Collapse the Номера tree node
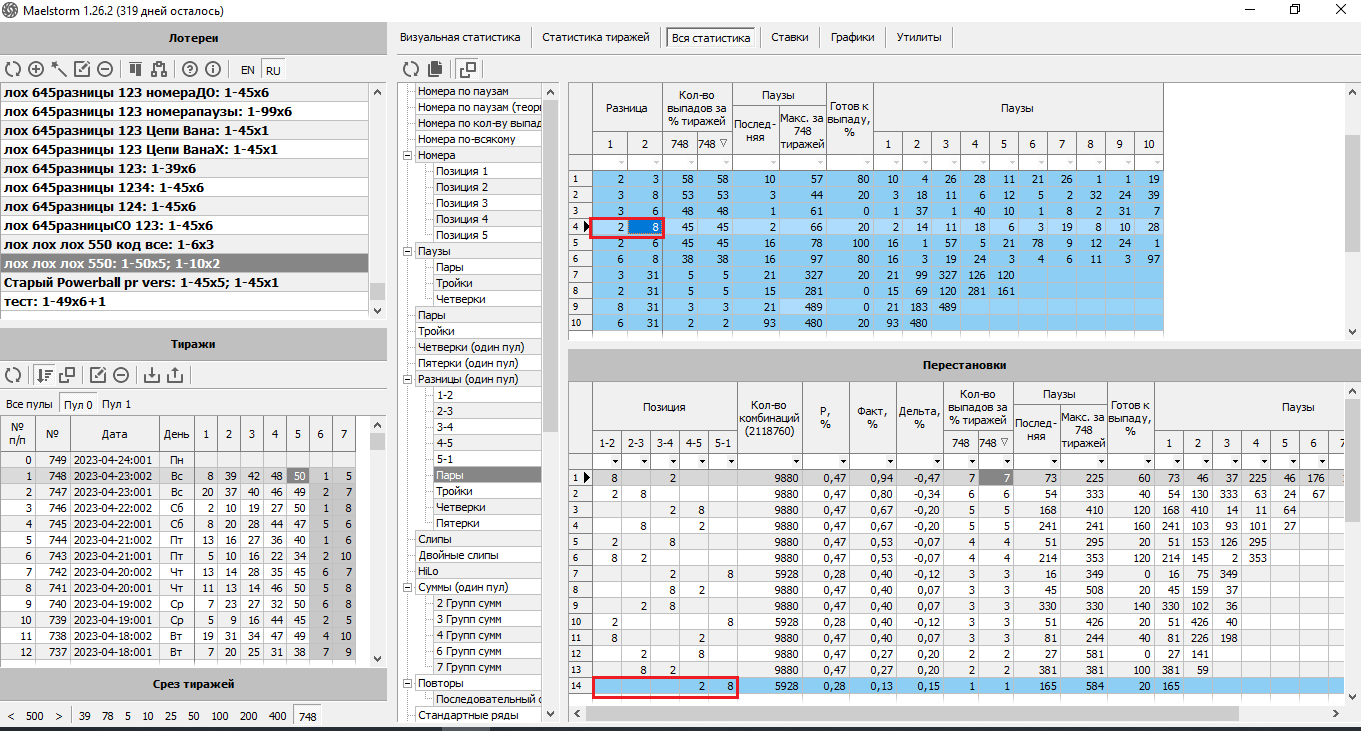Image resolution: width=1361 pixels, height=731 pixels. [407, 155]
